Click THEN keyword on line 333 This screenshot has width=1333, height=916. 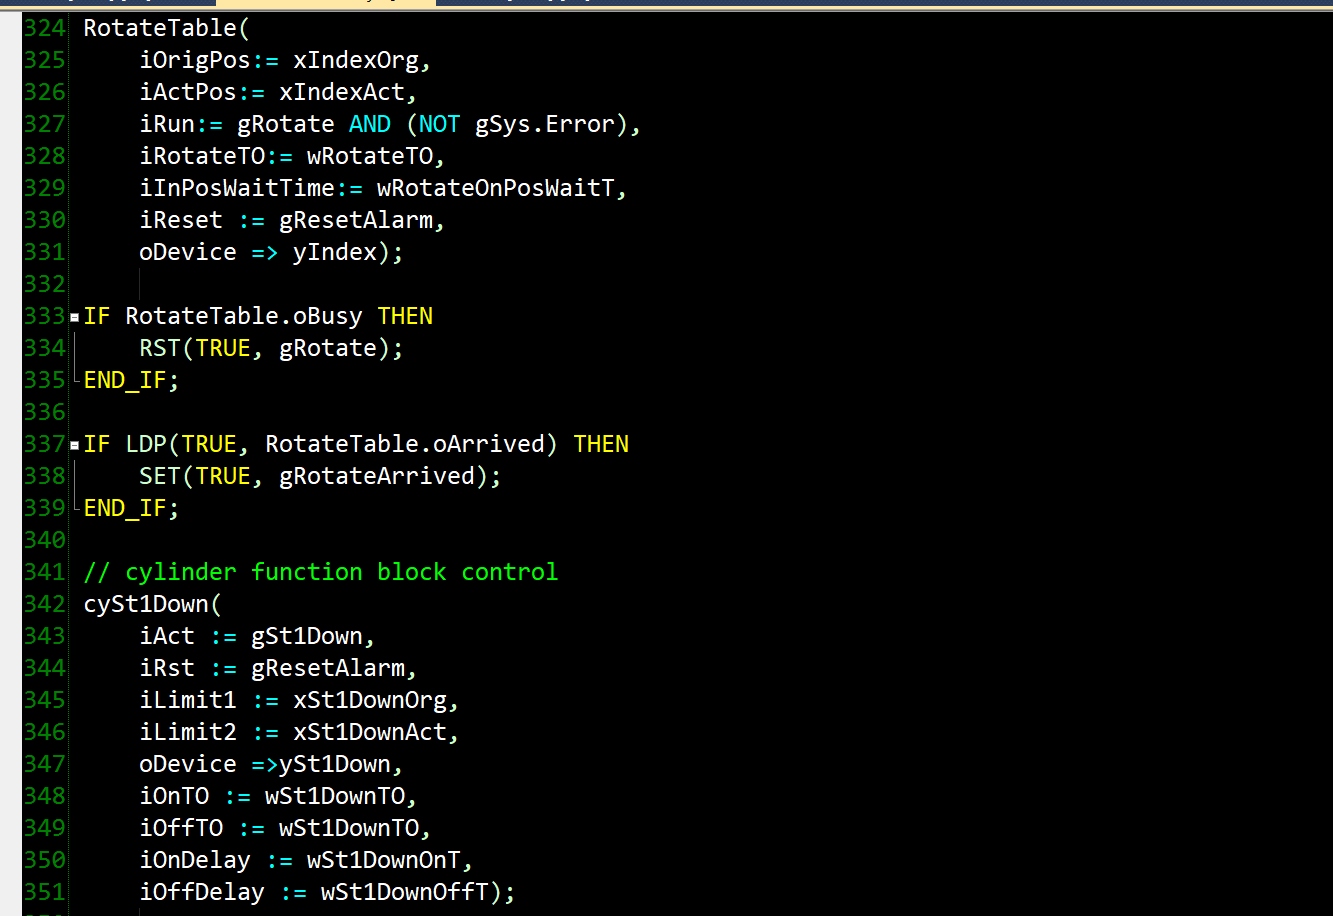click(x=405, y=316)
